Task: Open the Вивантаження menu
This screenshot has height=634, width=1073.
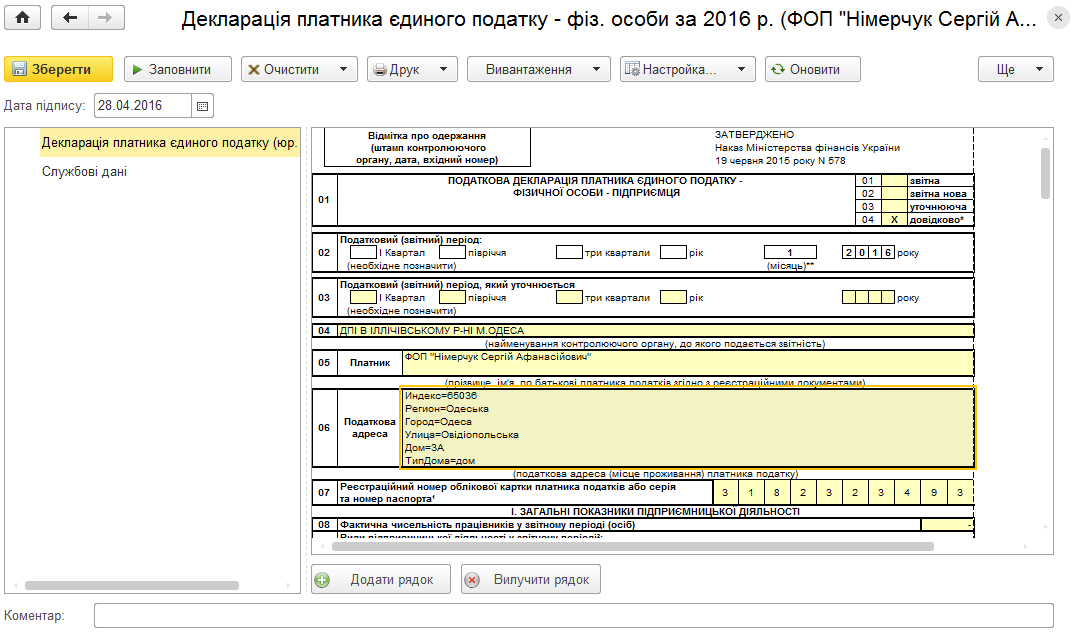Action: (539, 69)
